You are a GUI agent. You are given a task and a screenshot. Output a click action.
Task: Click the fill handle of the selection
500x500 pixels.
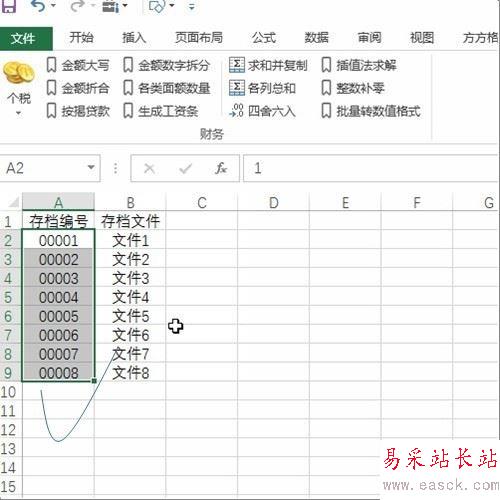(x=94, y=380)
